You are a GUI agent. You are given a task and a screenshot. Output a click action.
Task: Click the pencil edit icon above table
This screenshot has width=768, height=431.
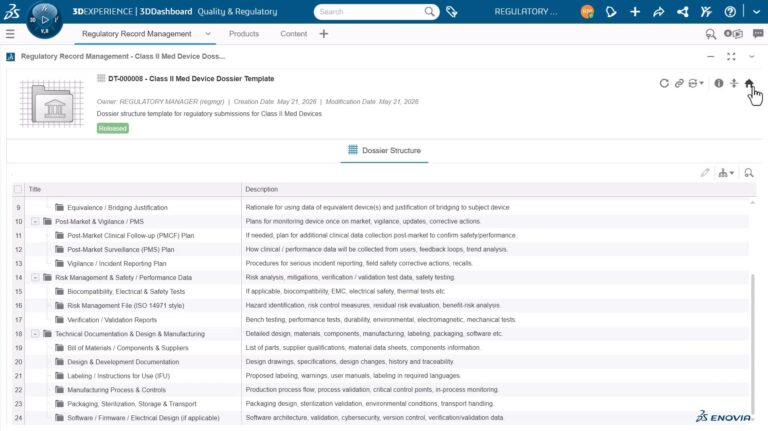[705, 173]
